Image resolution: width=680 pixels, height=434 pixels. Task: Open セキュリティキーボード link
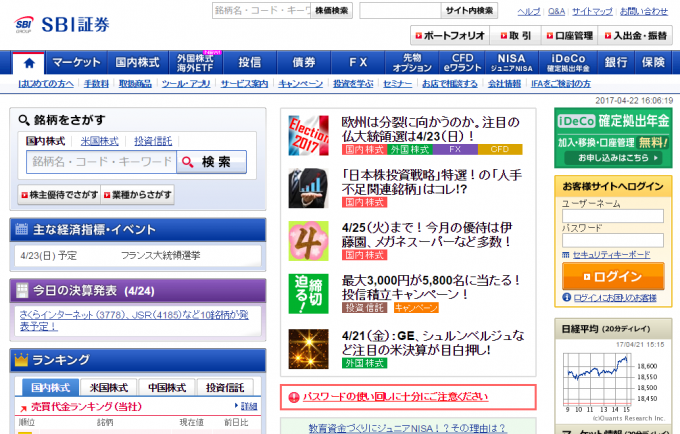click(611, 255)
